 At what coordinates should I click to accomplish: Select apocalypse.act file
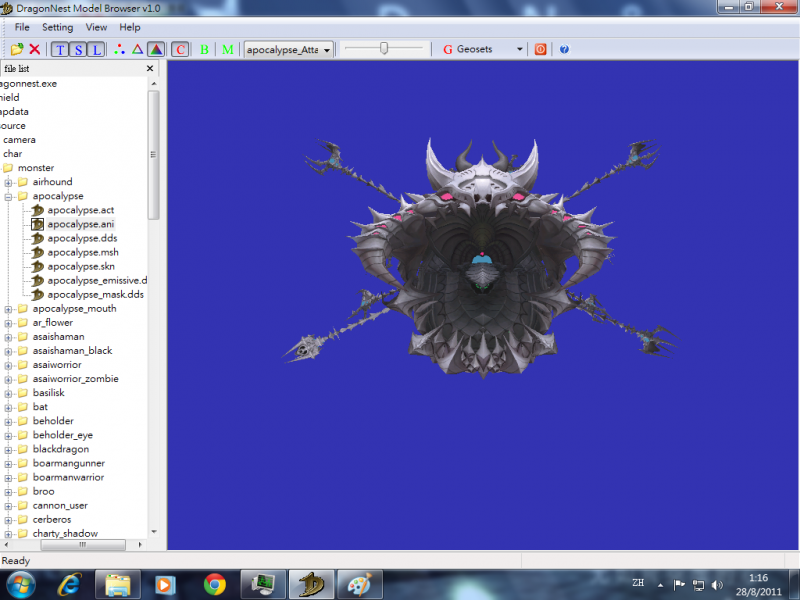81,210
